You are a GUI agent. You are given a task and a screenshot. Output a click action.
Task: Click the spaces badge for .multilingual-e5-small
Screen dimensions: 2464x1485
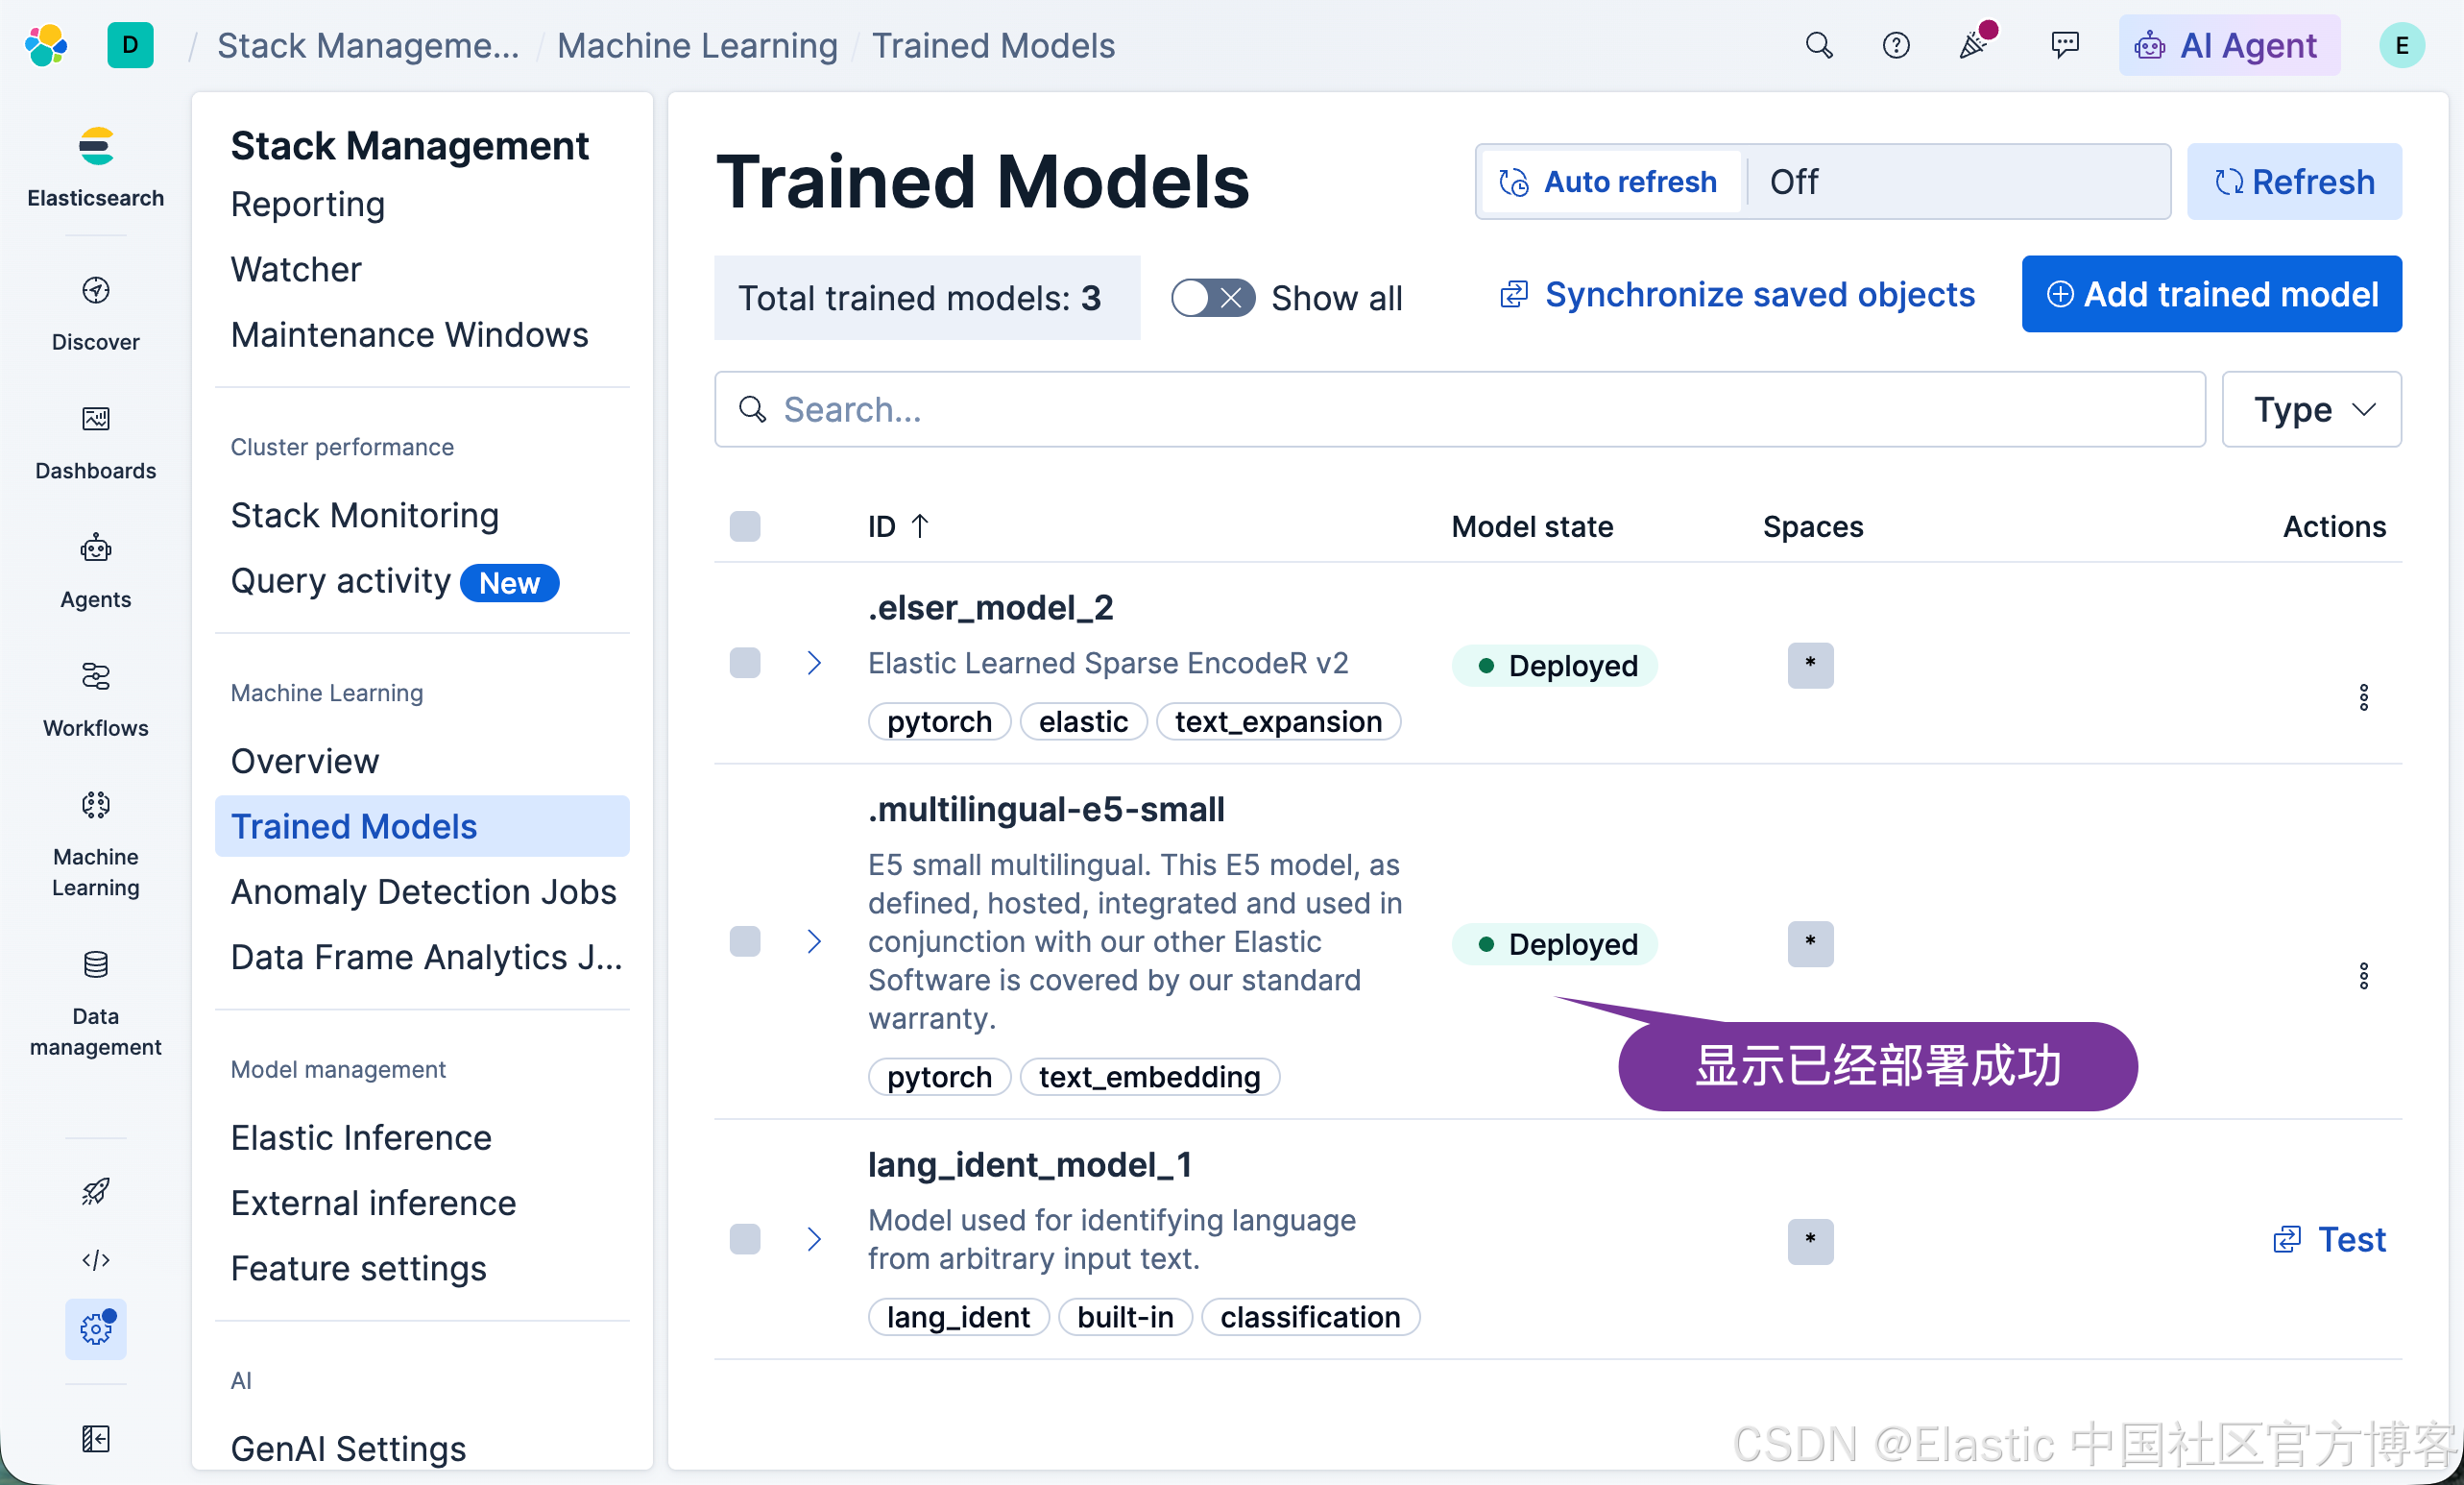click(1811, 943)
